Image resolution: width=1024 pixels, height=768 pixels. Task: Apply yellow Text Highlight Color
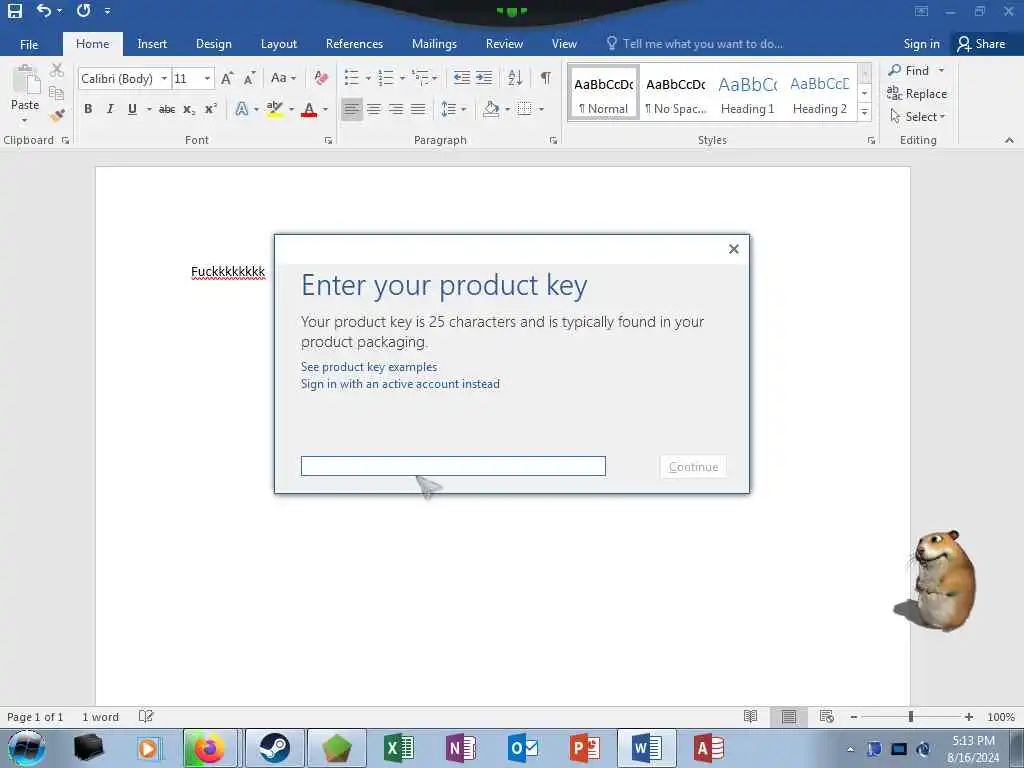point(275,109)
